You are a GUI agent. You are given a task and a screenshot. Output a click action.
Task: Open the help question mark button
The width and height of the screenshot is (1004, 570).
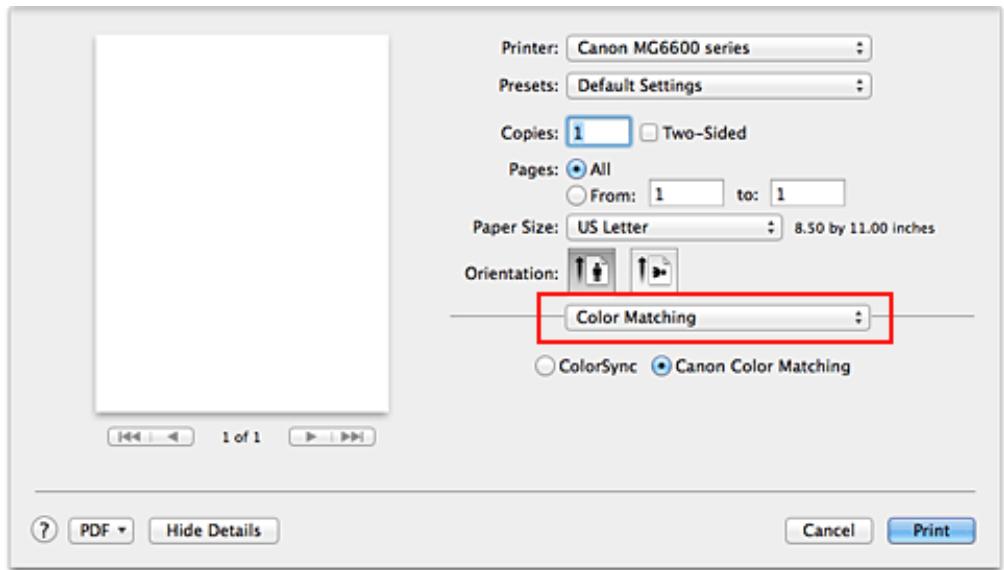coord(44,530)
